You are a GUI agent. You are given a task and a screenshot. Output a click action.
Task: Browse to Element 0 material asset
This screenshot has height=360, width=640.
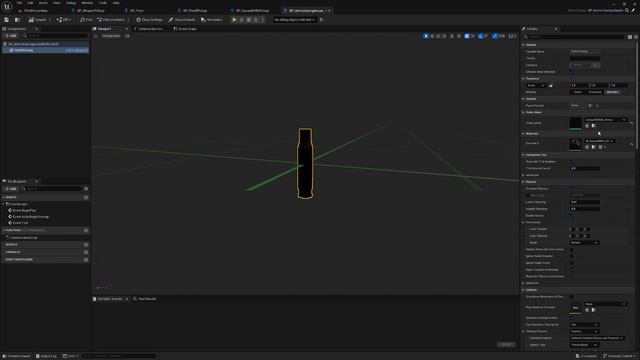tap(593, 147)
